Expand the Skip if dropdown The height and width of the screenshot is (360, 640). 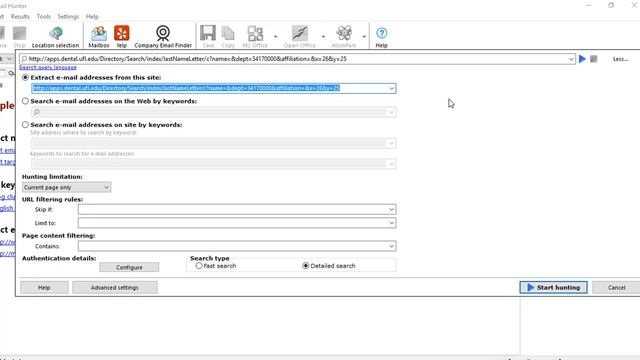391,209
